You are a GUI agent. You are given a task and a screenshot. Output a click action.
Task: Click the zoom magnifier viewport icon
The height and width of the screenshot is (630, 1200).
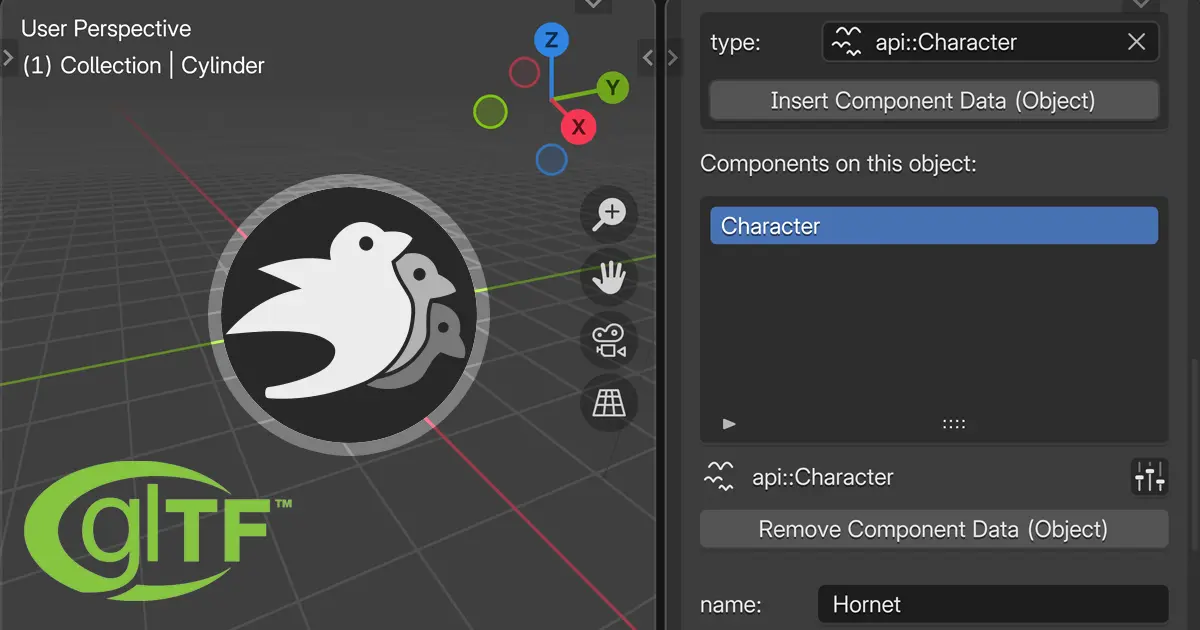pos(609,214)
